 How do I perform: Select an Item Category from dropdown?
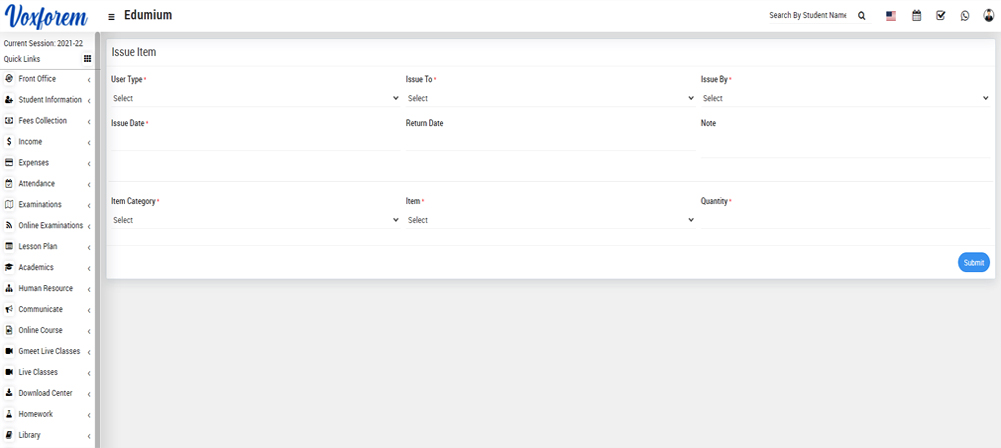255,220
